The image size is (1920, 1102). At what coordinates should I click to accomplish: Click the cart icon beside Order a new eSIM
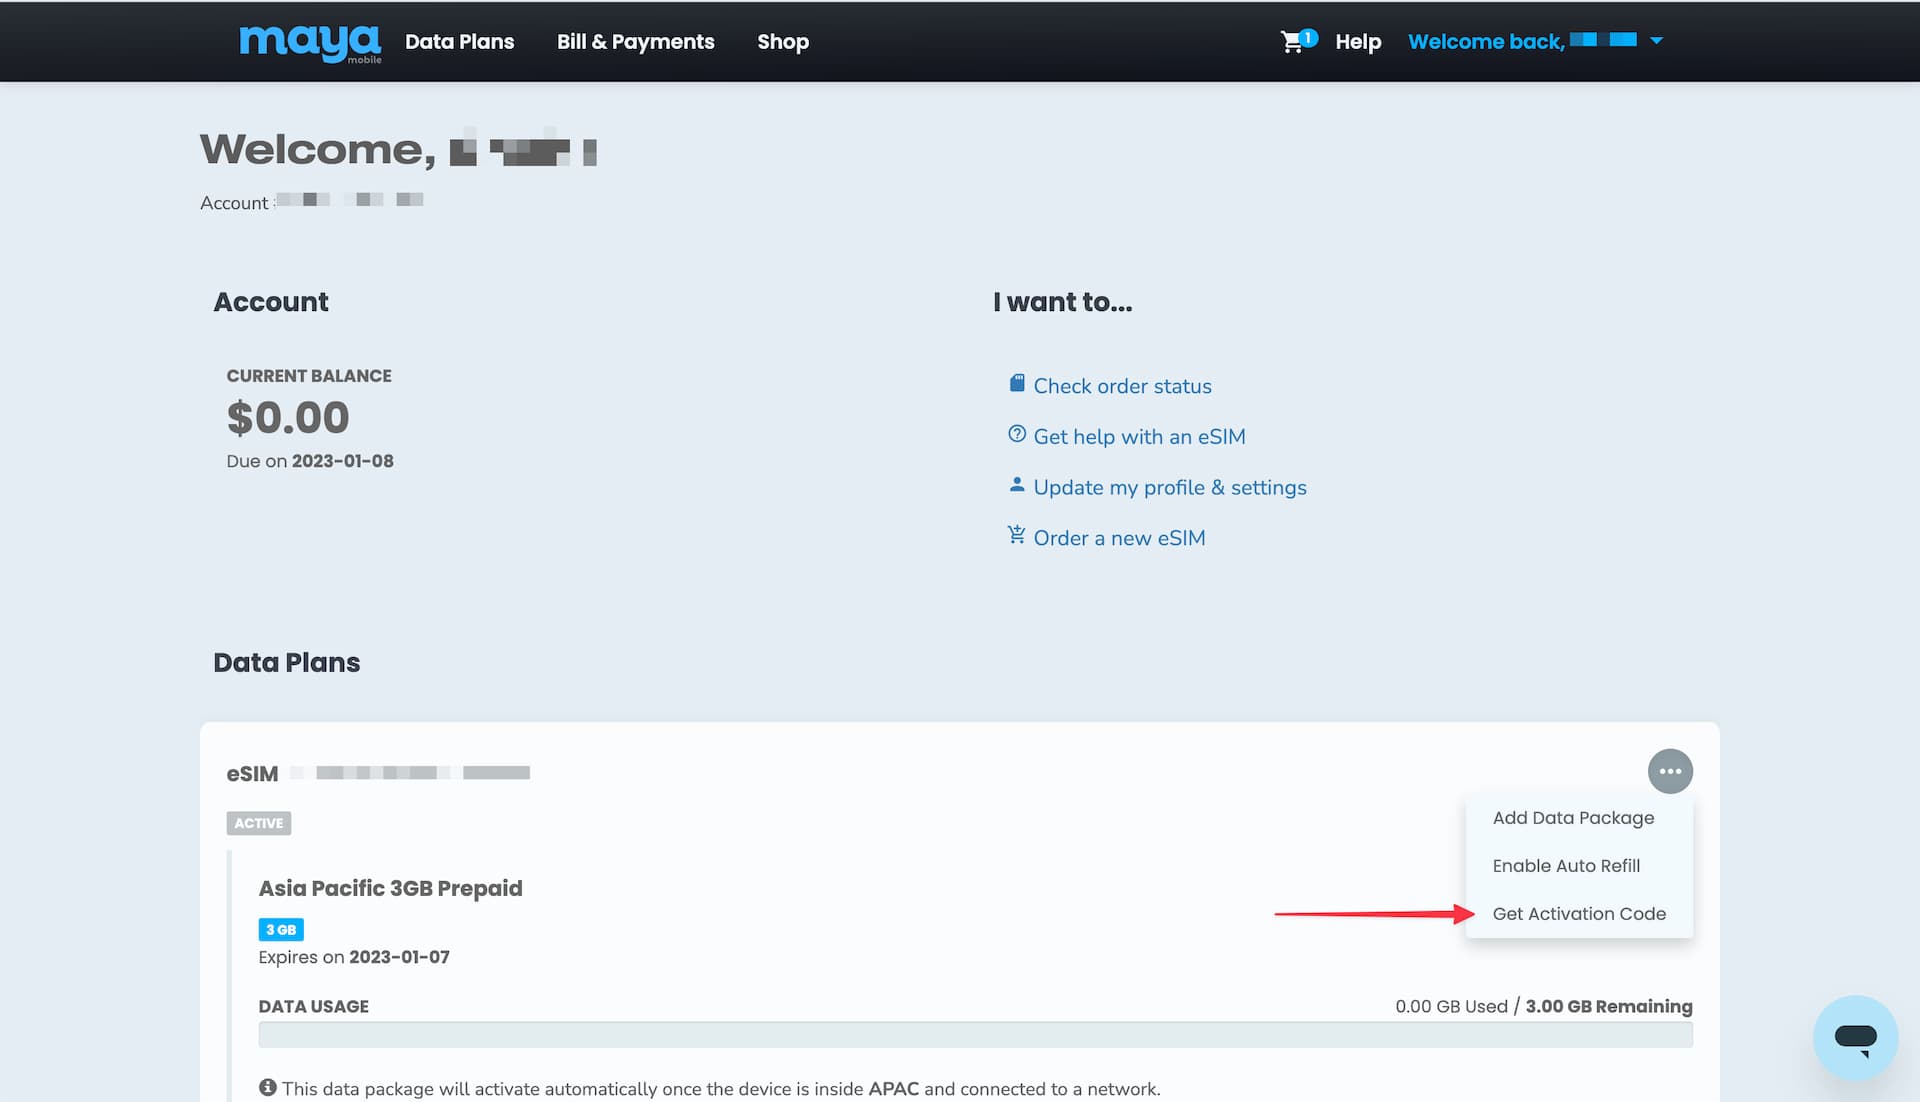1017,535
